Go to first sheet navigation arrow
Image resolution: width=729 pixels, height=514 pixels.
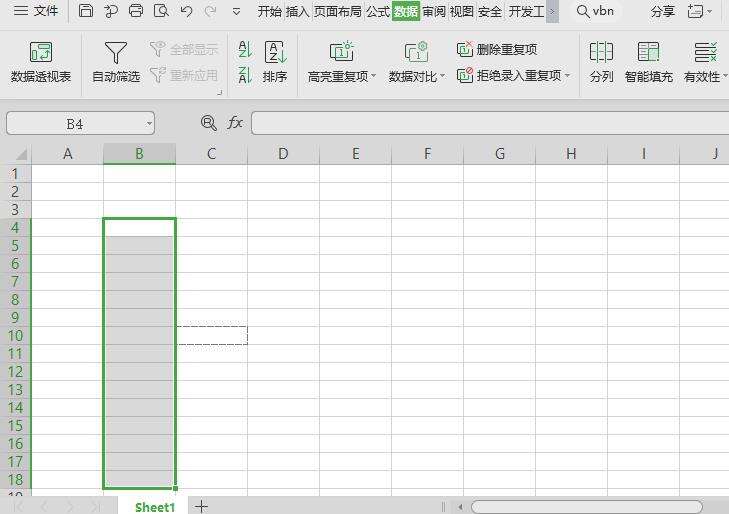point(18,507)
